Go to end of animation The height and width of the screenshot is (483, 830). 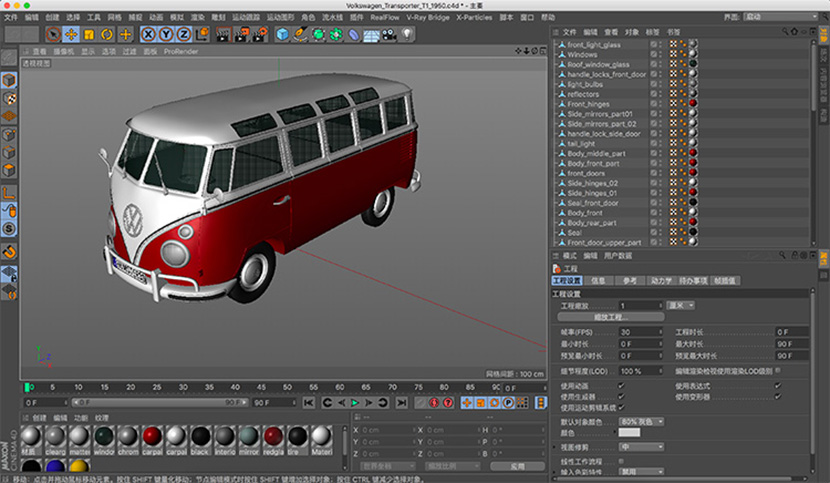pos(402,403)
